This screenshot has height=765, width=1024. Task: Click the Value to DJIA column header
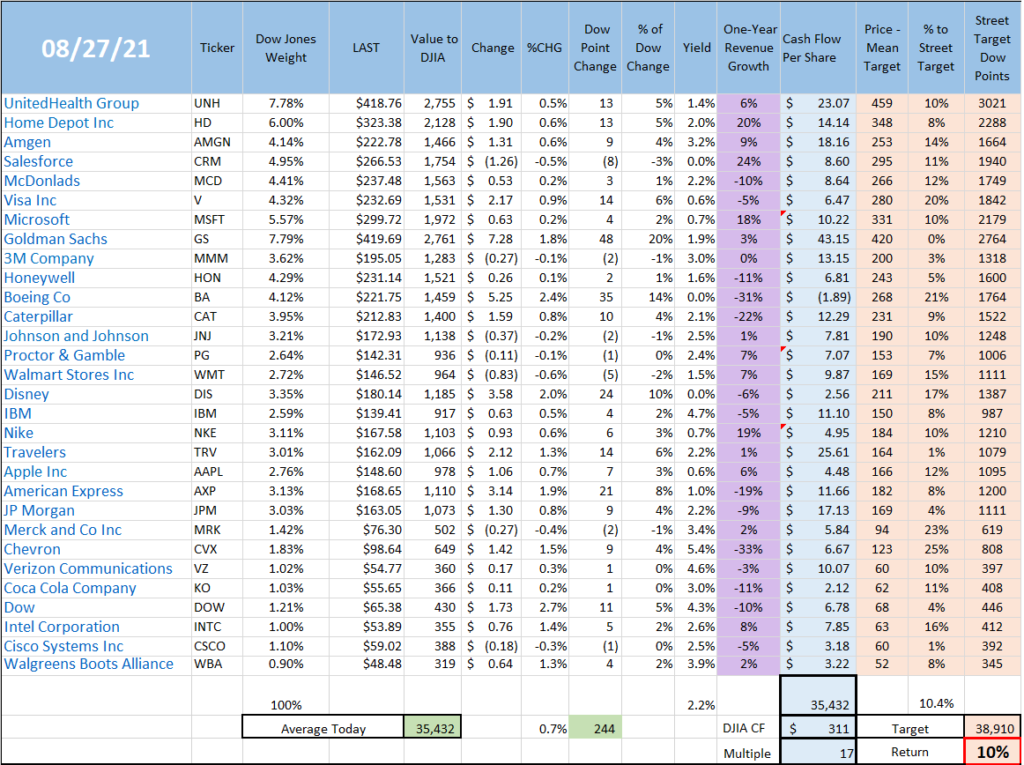click(433, 48)
